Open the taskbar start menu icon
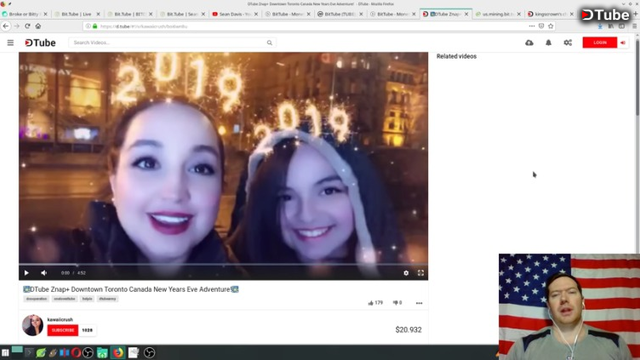640x360 pixels. pos(5,352)
